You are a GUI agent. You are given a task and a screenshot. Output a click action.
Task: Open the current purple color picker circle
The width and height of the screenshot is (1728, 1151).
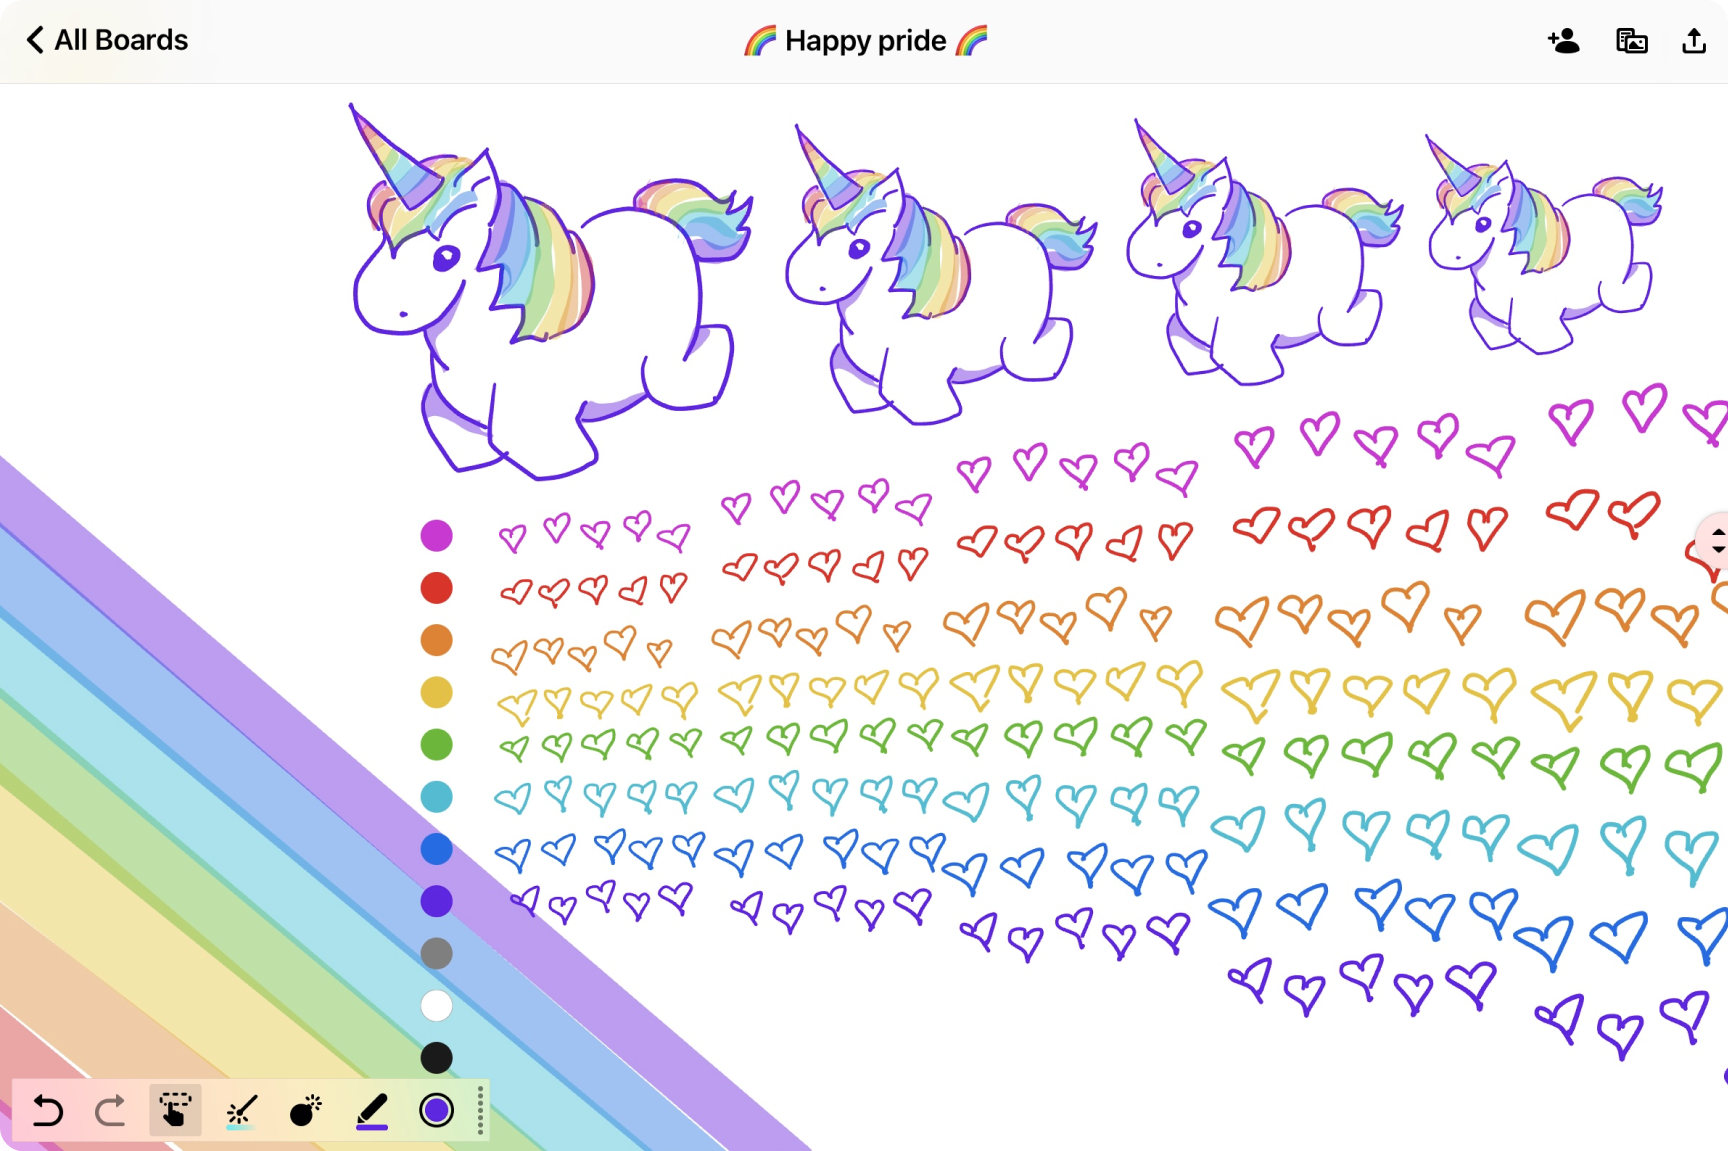pos(437,1110)
